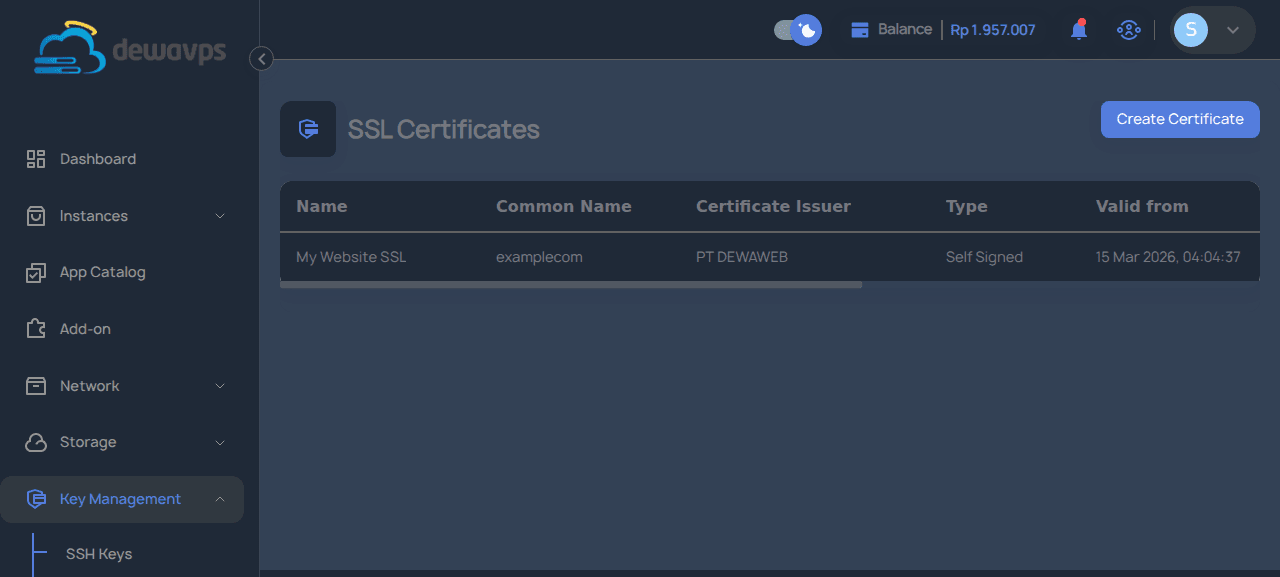This screenshot has height=577, width=1280.
Task: Click the horizontal table scrollbar
Action: [x=570, y=284]
